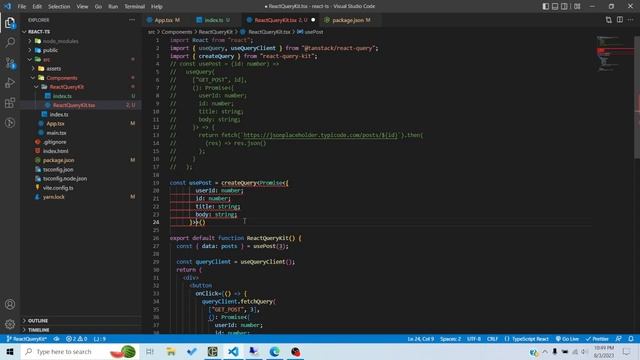Open File Explorer from the taskbar

(171, 351)
